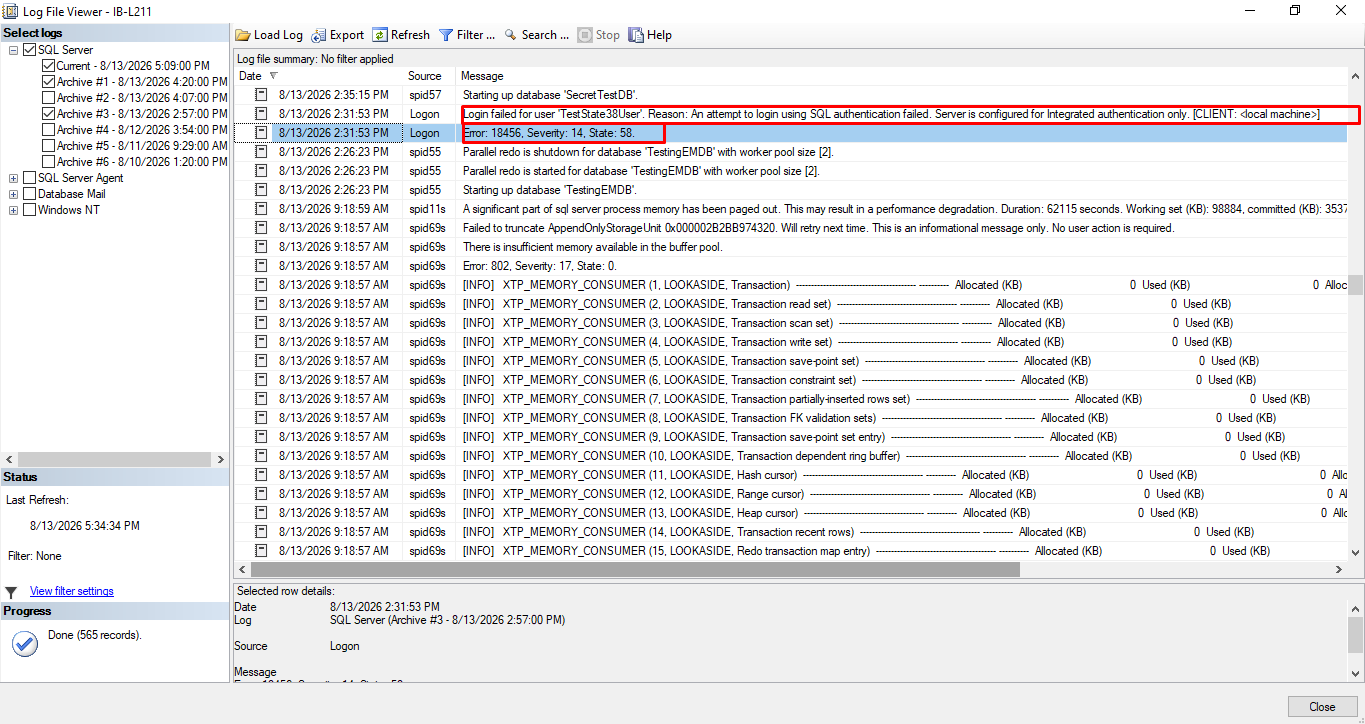
Task: Enable the Database Mail checkbox
Action: pyautogui.click(x=29, y=194)
